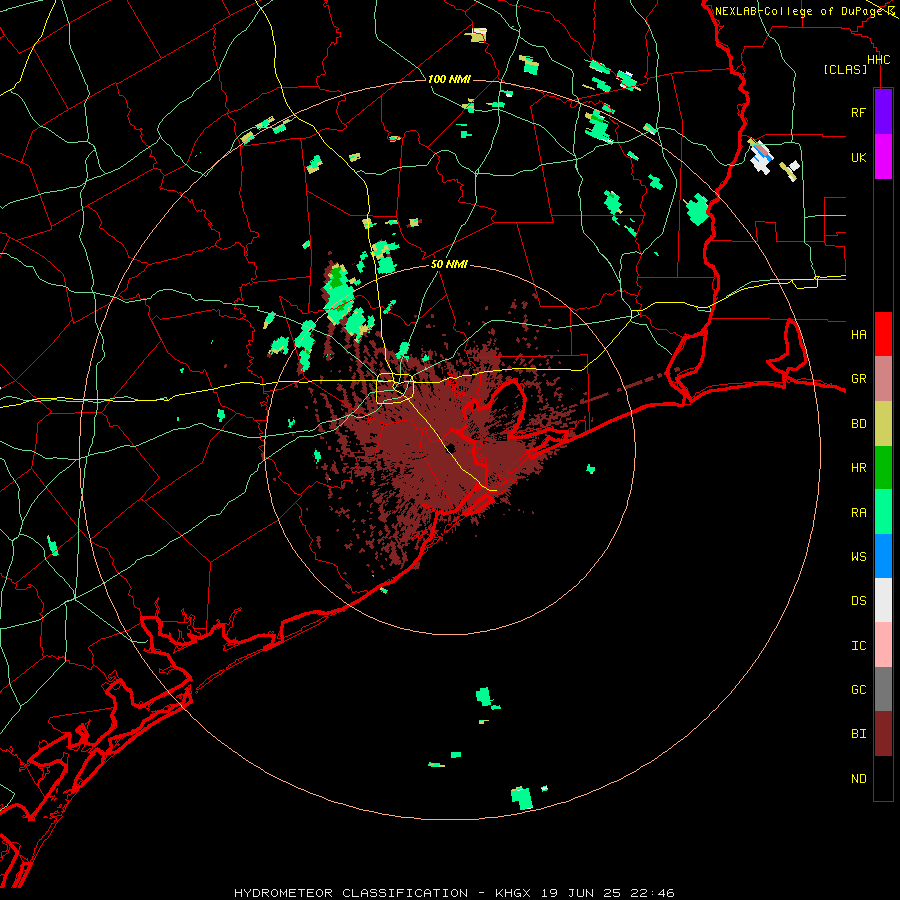Image resolution: width=900 pixels, height=900 pixels.
Task: Click the BI brown legend swatch
Action: (x=883, y=734)
